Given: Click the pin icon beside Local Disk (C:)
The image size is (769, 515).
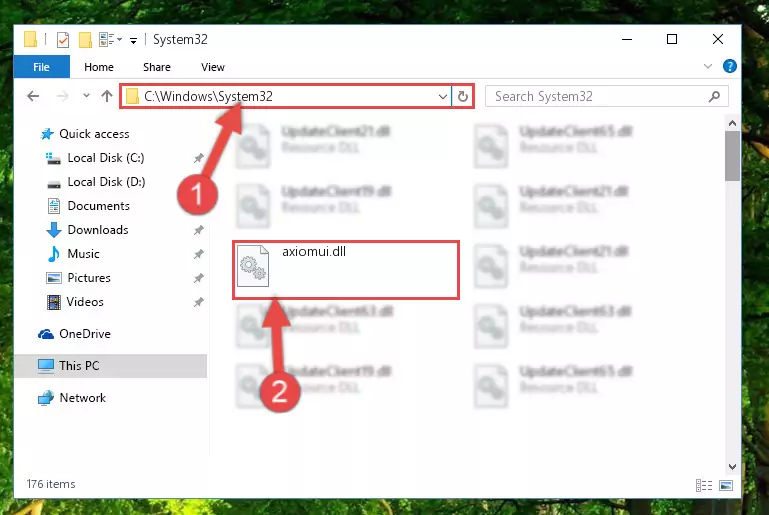Looking at the screenshot, I should pos(199,158).
